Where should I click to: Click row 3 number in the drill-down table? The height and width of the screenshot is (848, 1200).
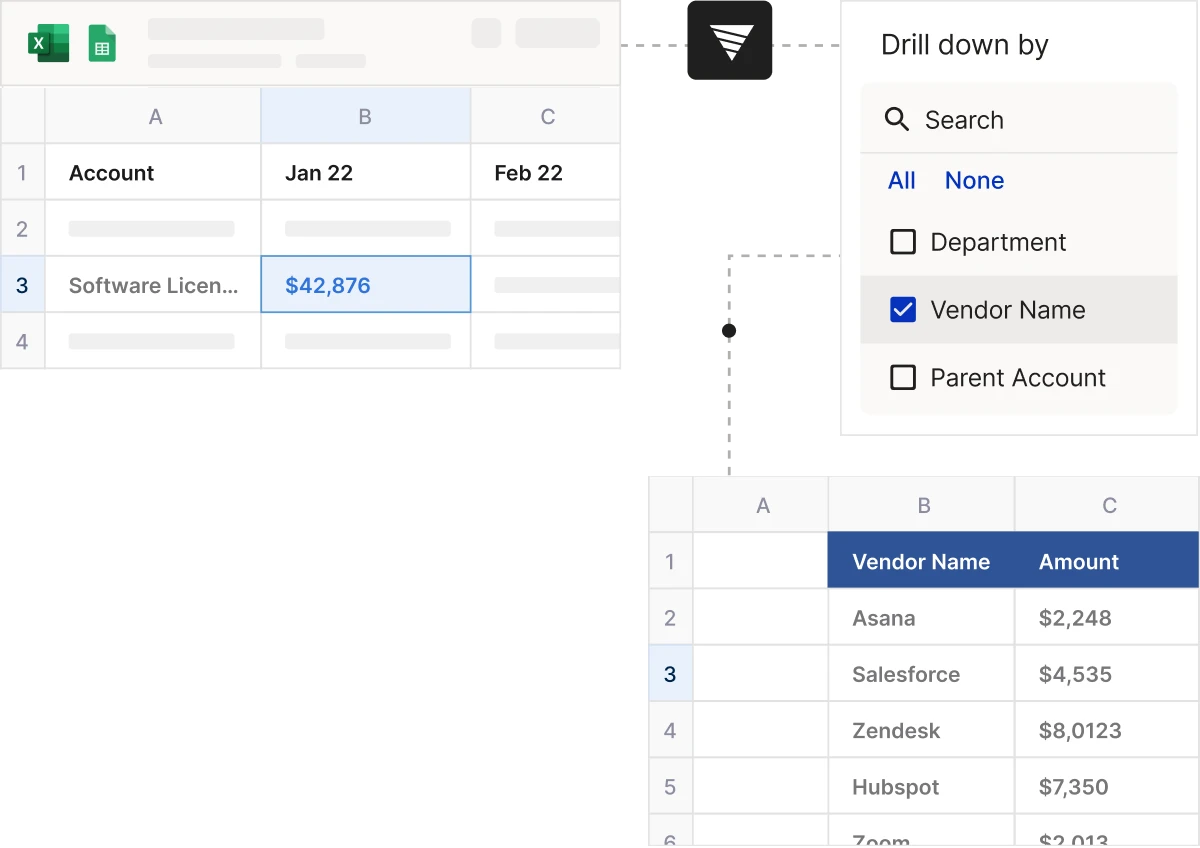[670, 673]
